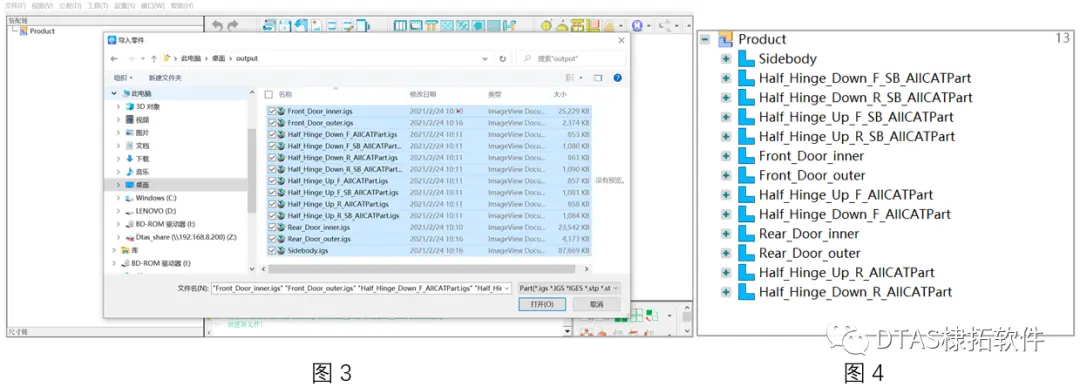Viewport: 1080px width, 387px height.
Task: Click the Undo arrow in the main toolbar
Action: (x=217, y=25)
